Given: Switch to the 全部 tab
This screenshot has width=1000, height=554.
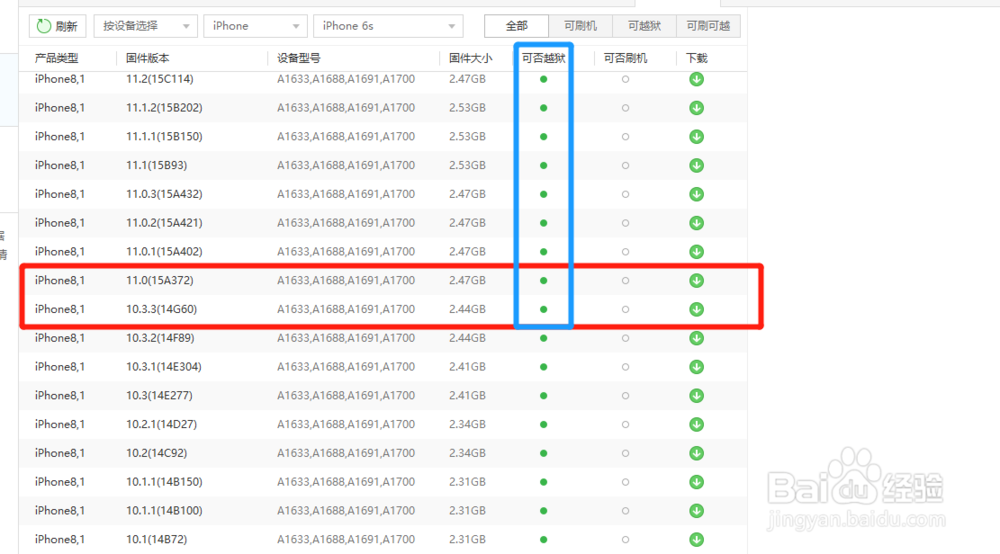Looking at the screenshot, I should coord(517,26).
